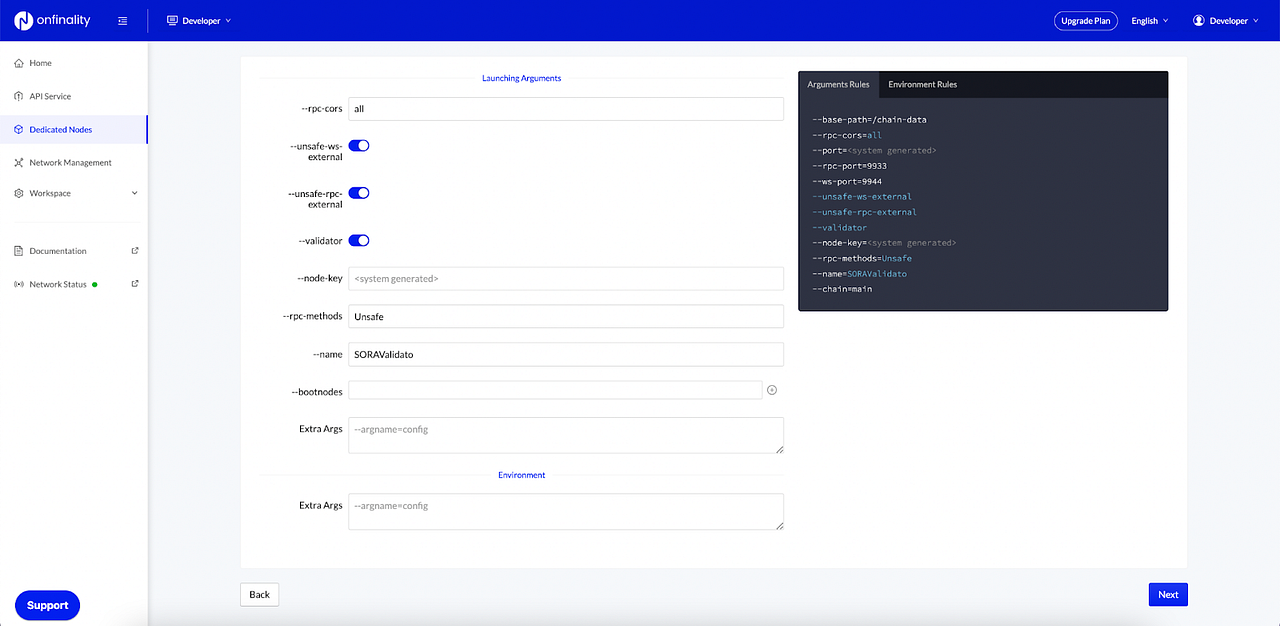Image resolution: width=1280 pixels, height=626 pixels.
Task: Toggle --unsafe-ws-external switch
Action: [359, 145]
